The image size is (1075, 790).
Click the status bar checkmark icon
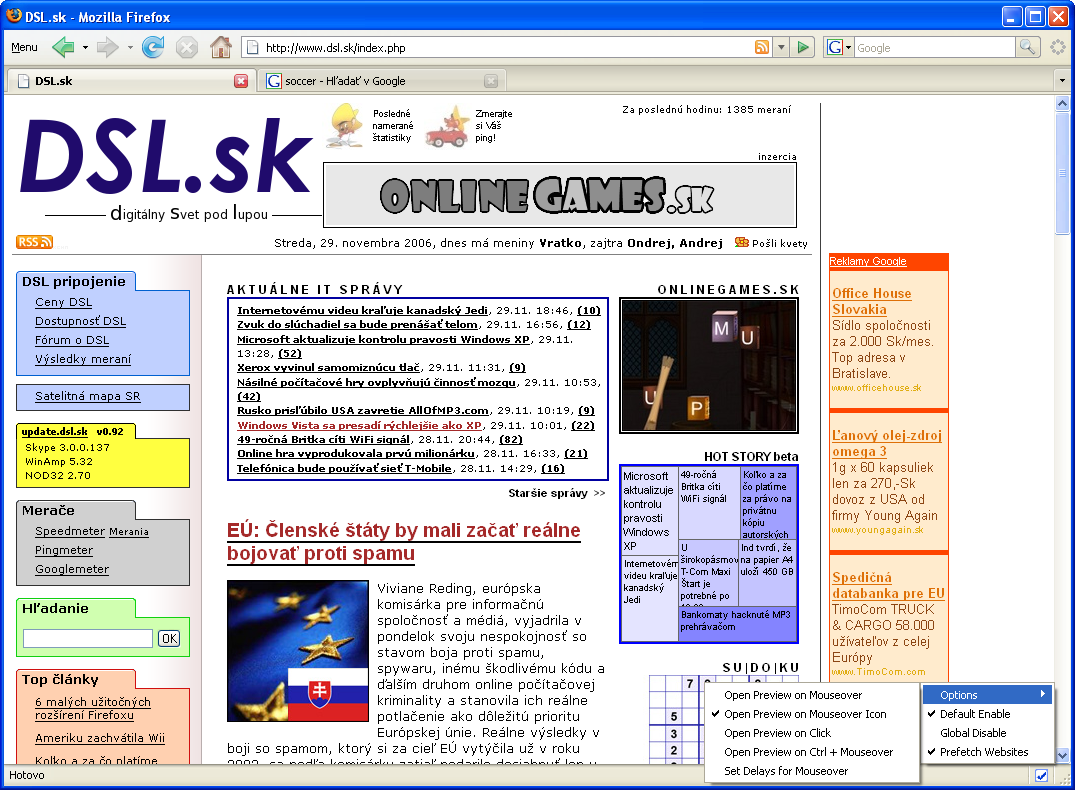point(1041,776)
